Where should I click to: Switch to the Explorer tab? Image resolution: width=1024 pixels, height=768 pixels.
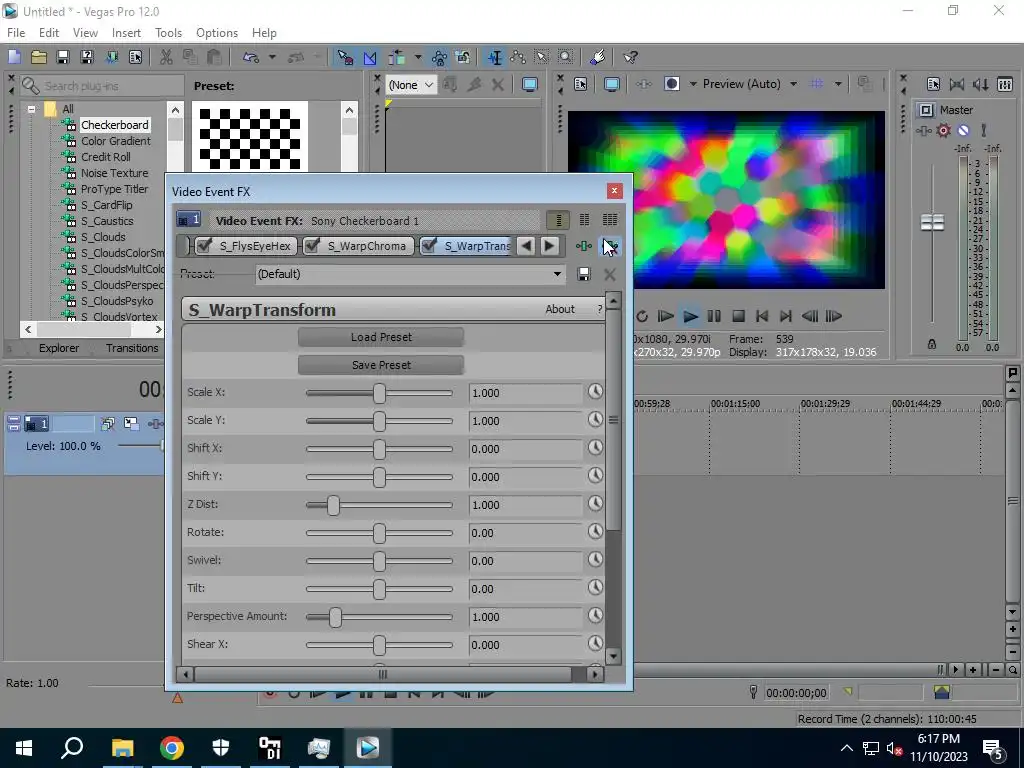tap(59, 348)
